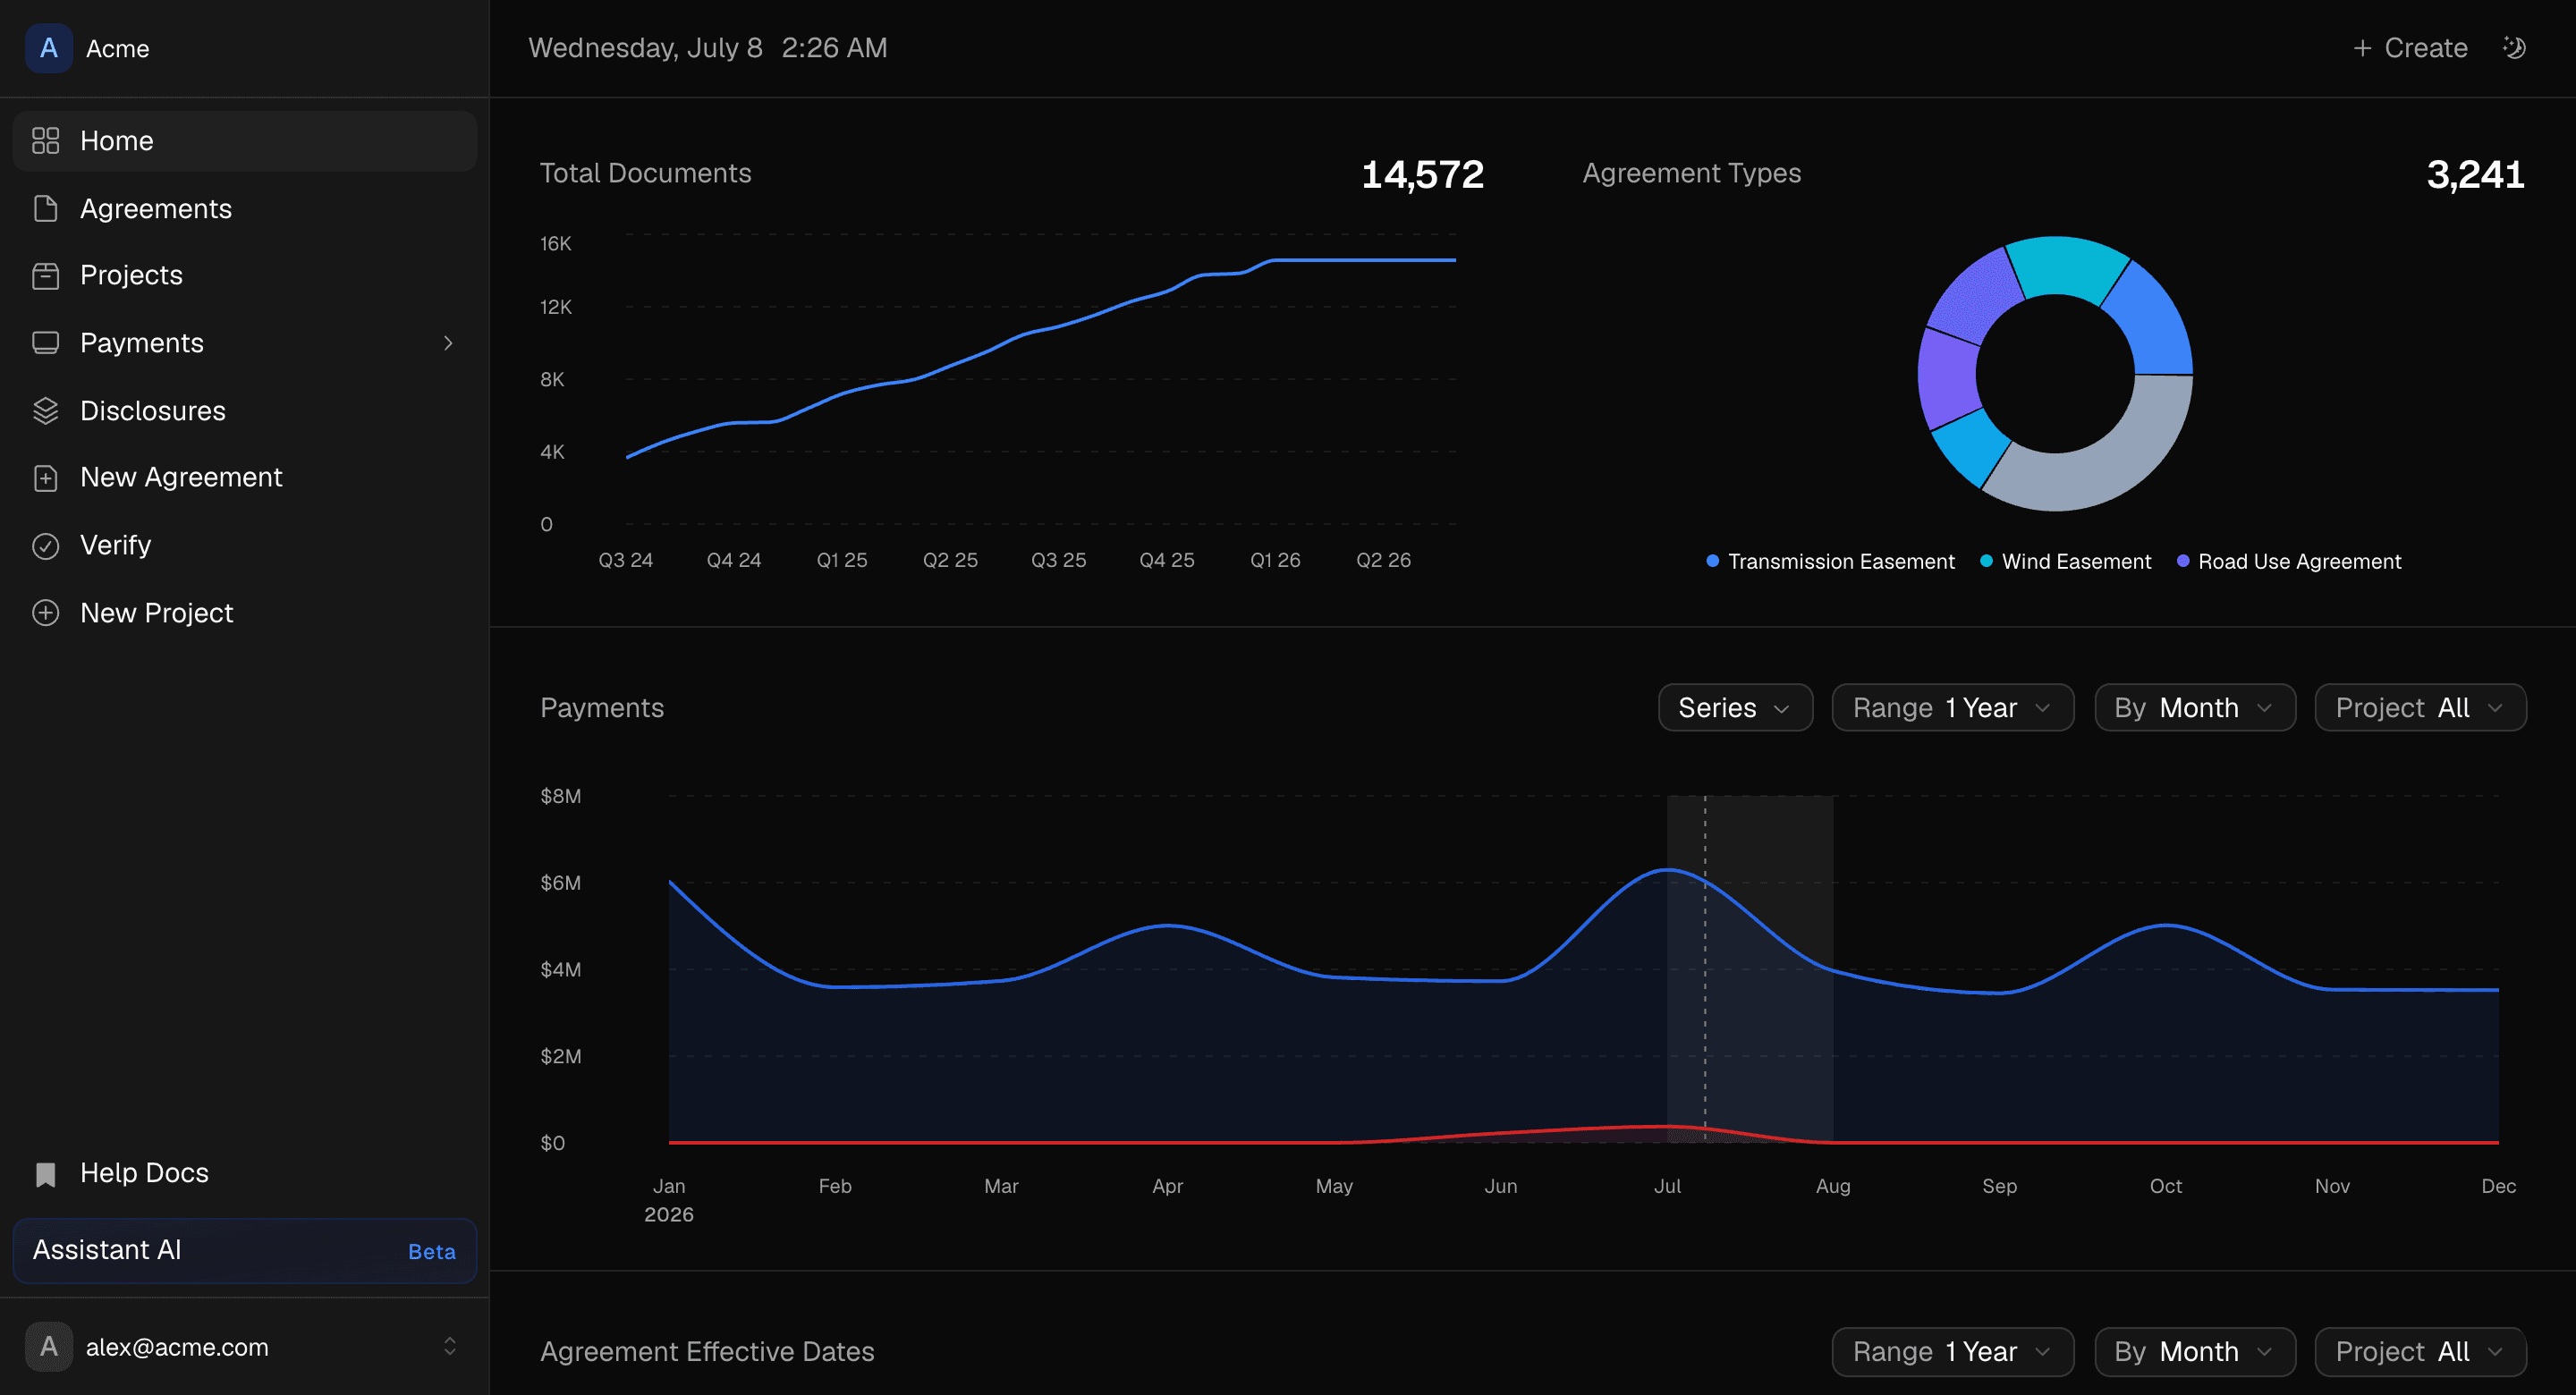The height and width of the screenshot is (1395, 2576).
Task: Click the 14,572 total documents value
Action: [x=1422, y=175]
